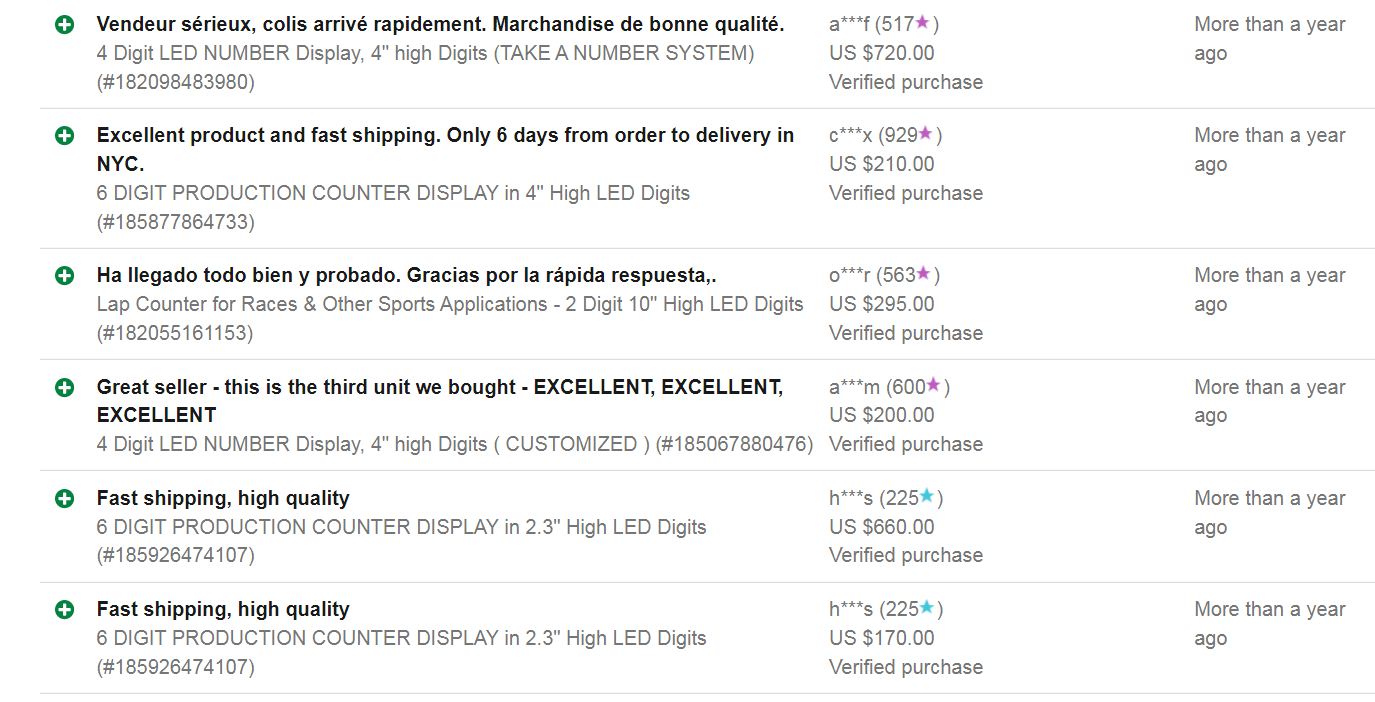Viewport: 1375px width, 702px height.
Task: Click "Verified purchase" under US $200.00
Action: [905, 444]
